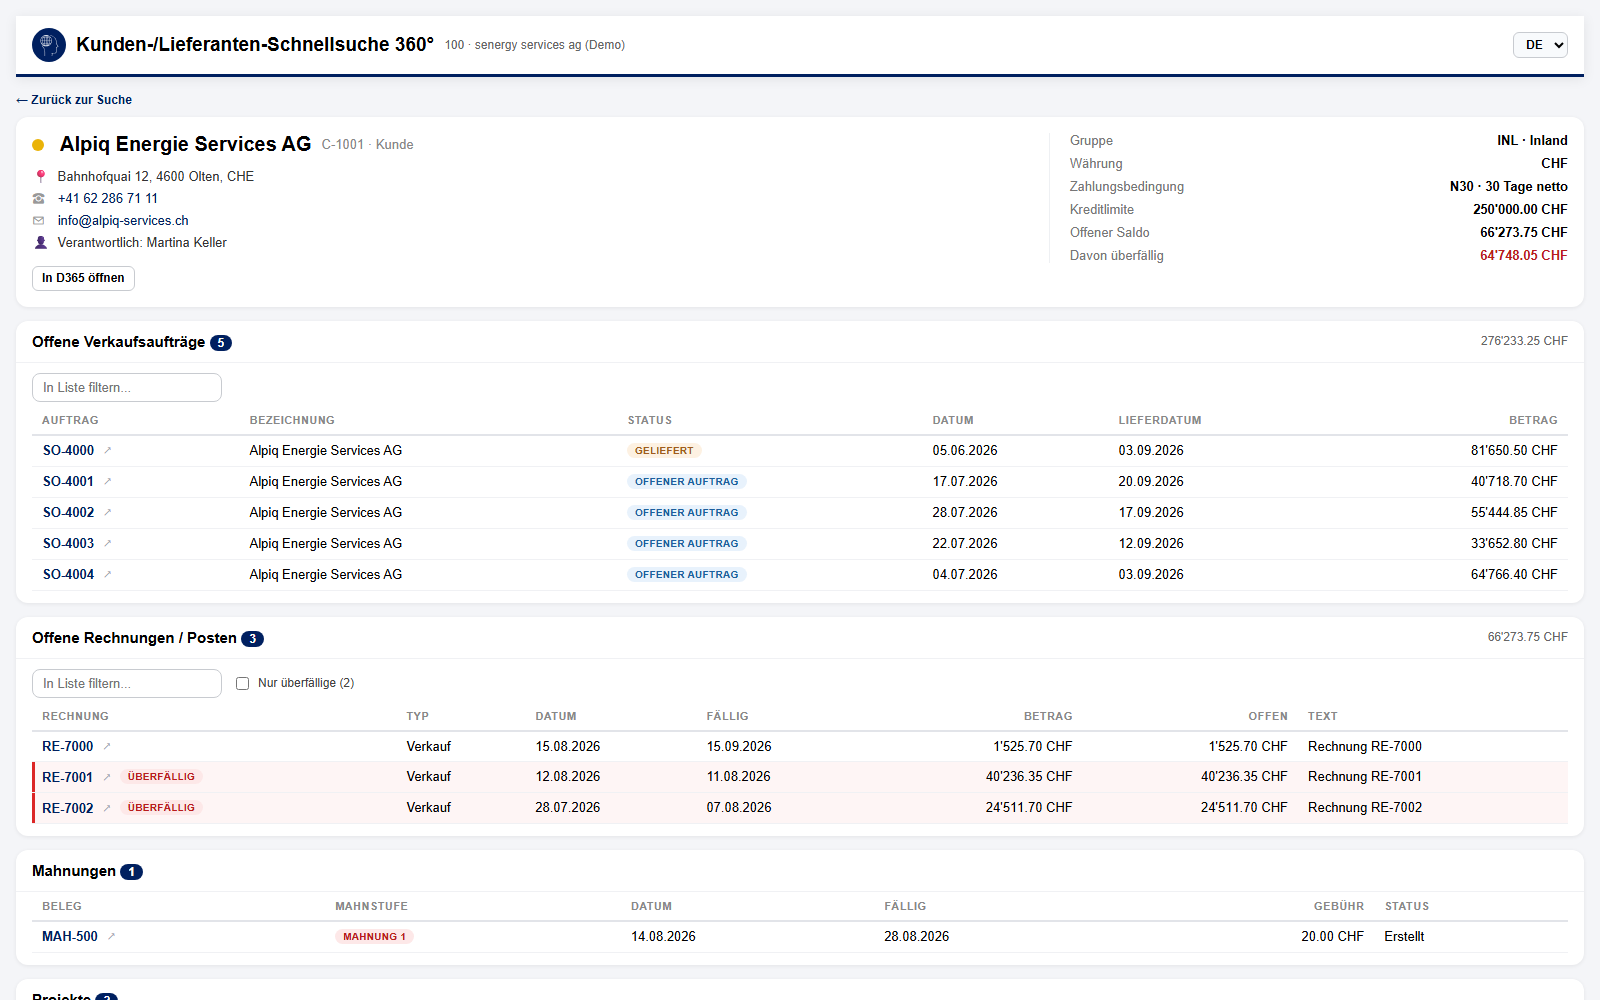Screen dimensions: 1600x1000
Task: Click the yellow status dot beside customer name
Action: coord(38,145)
